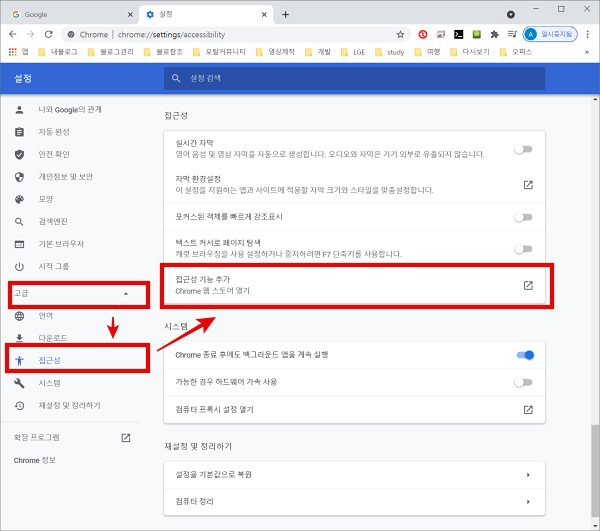The width and height of the screenshot is (600, 531).
Task: Open the 블로그관리 bookmark folder
Action: [111, 52]
